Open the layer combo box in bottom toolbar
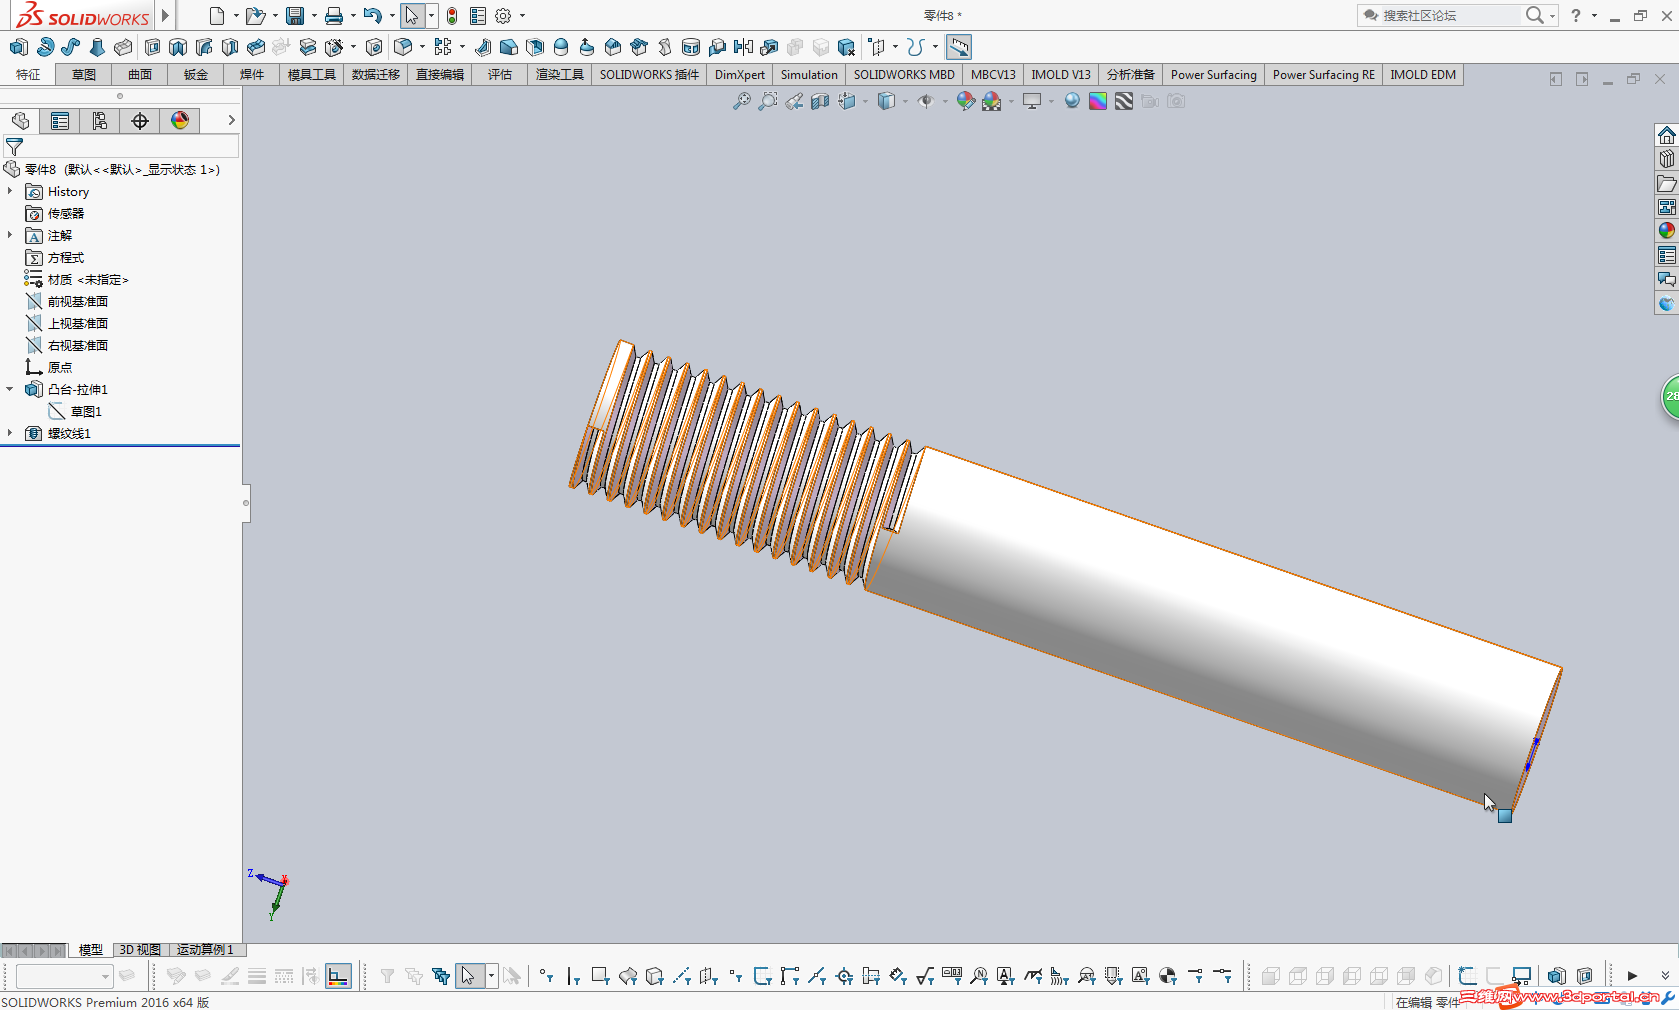The width and height of the screenshot is (1679, 1010). (x=64, y=976)
